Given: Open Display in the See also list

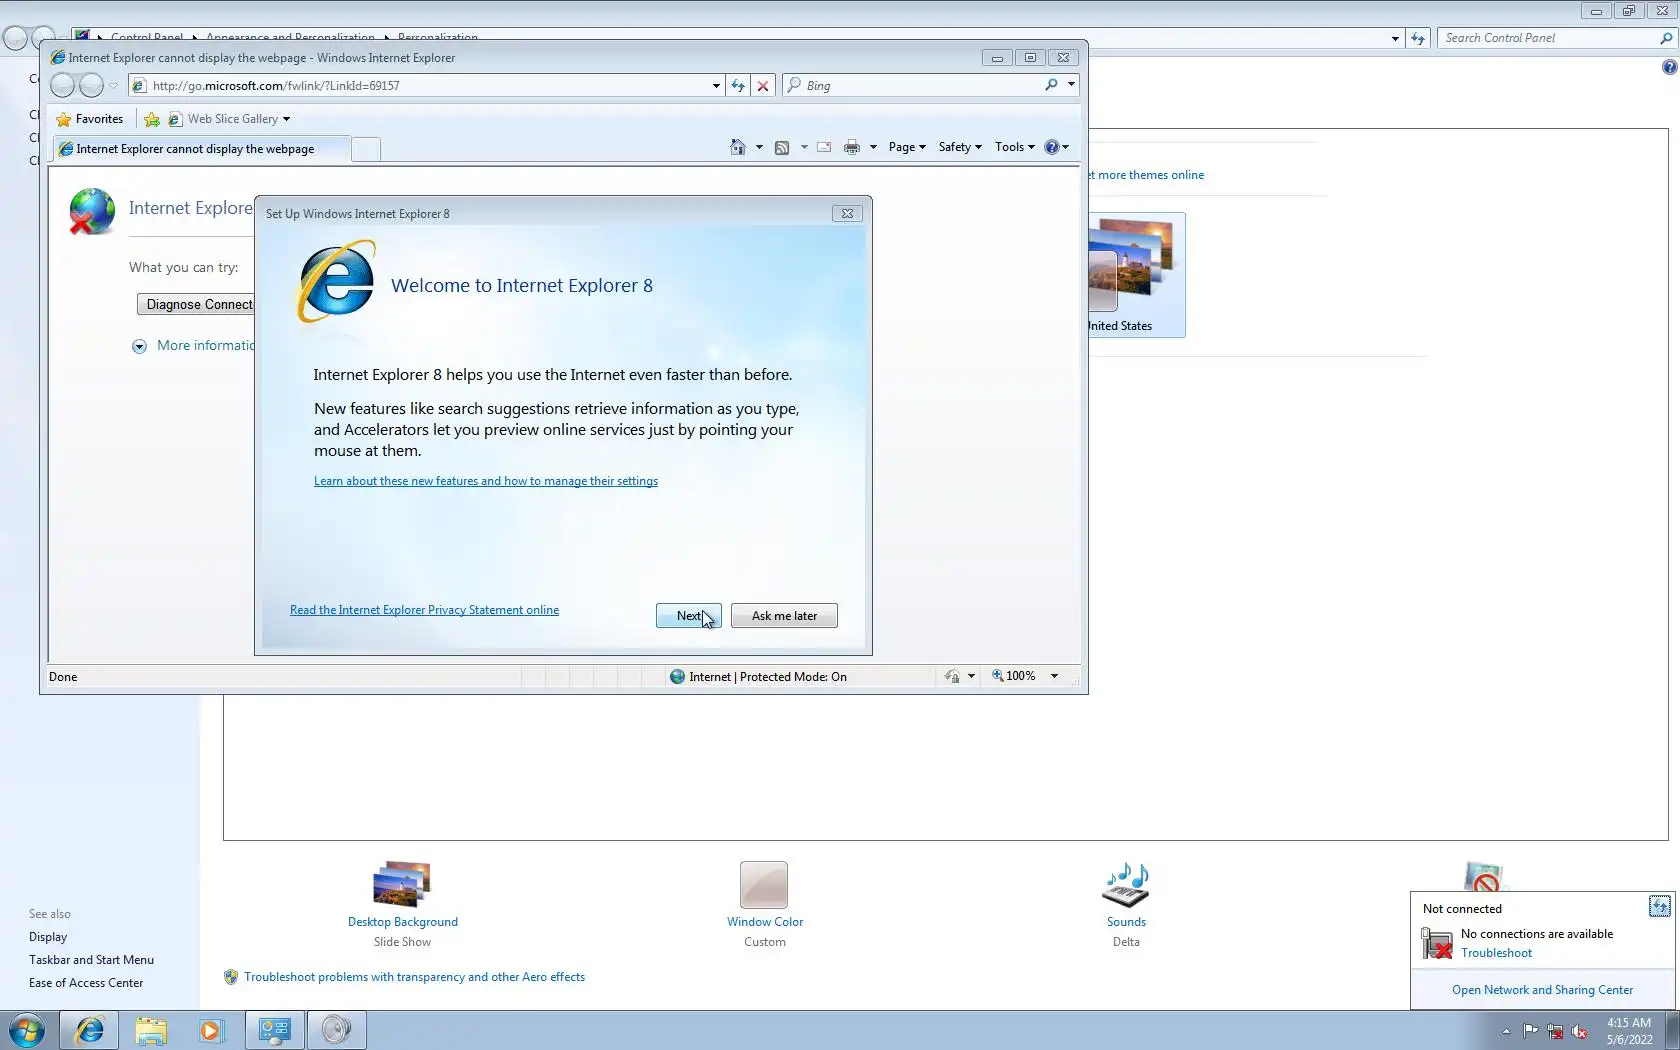Looking at the screenshot, I should [x=48, y=937].
